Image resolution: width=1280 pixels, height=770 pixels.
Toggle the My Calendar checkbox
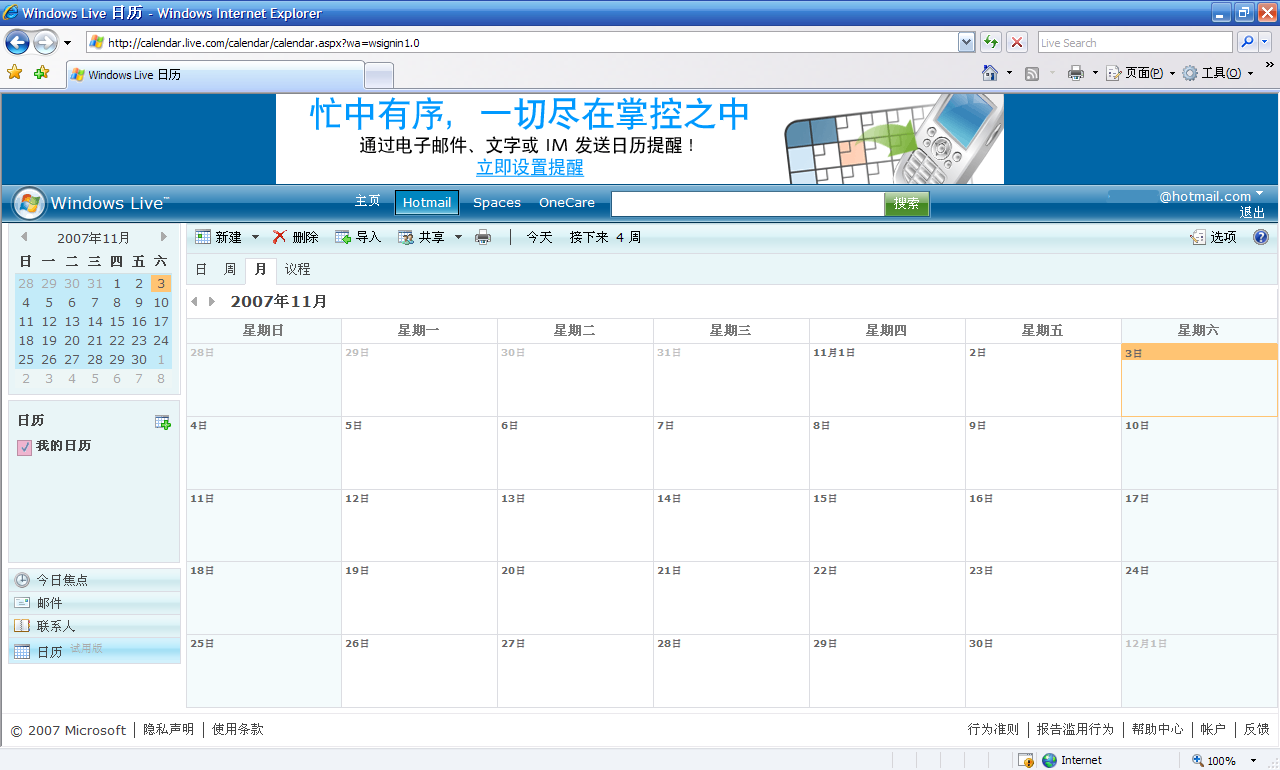(25, 448)
